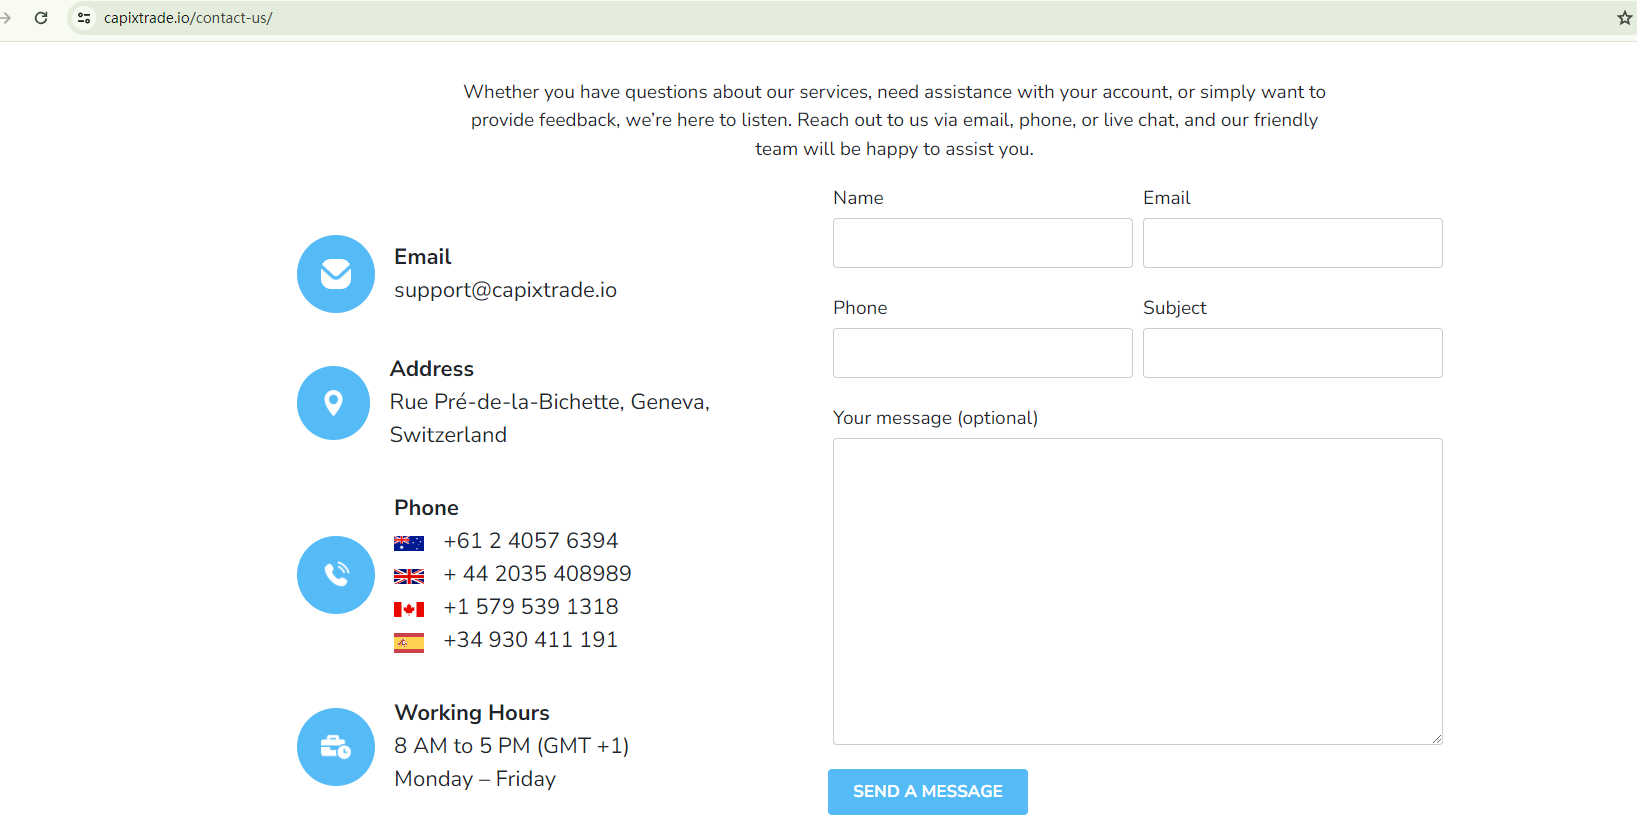Viewport: 1637px width, 835px height.
Task: Select the Subject input field
Action: pos(1292,353)
